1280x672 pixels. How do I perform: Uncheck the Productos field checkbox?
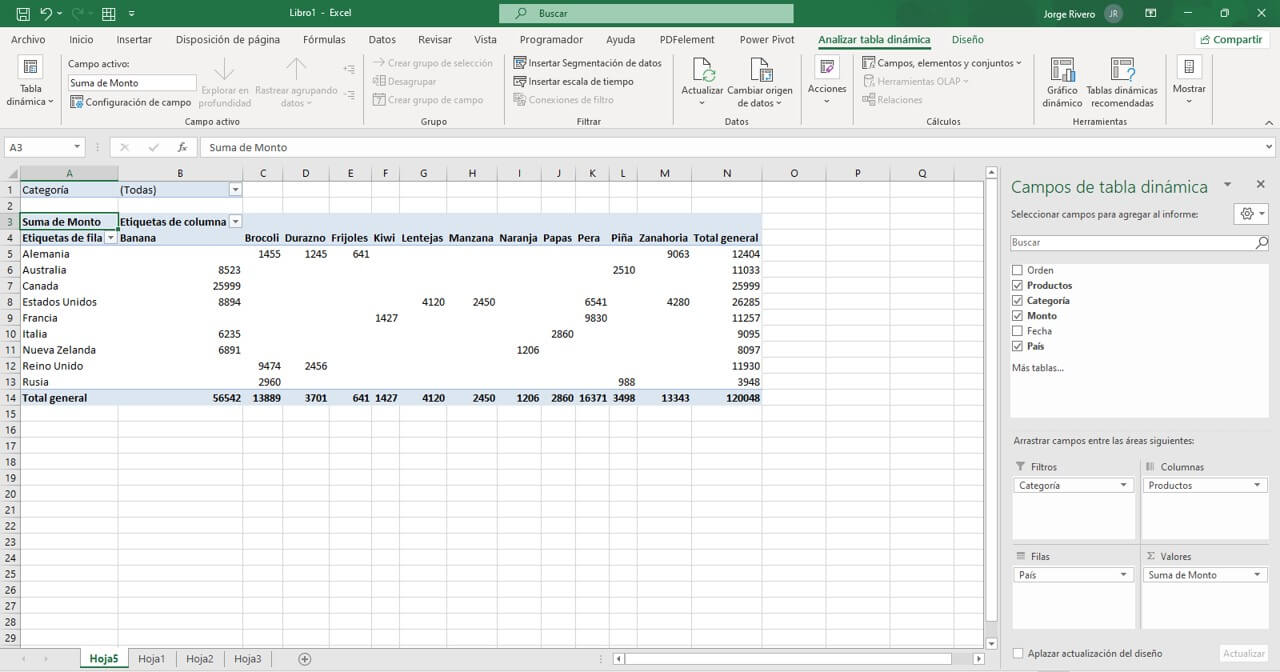1020,285
